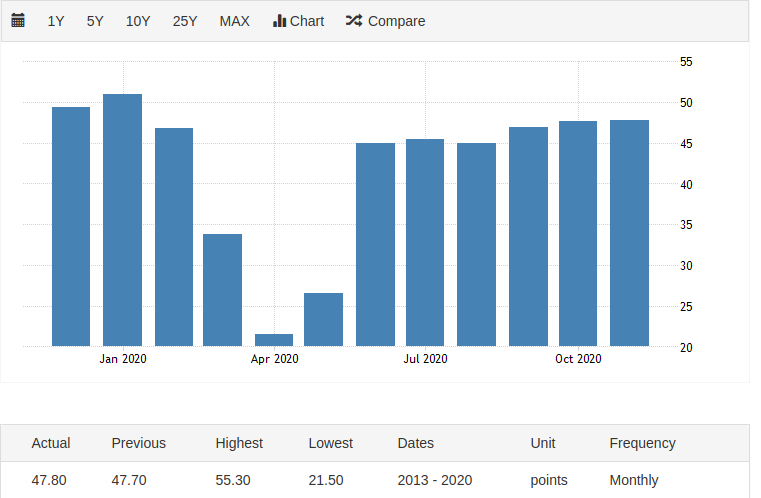Click the tallest bar for January 2020
The height and width of the screenshot is (498, 761).
click(x=122, y=220)
